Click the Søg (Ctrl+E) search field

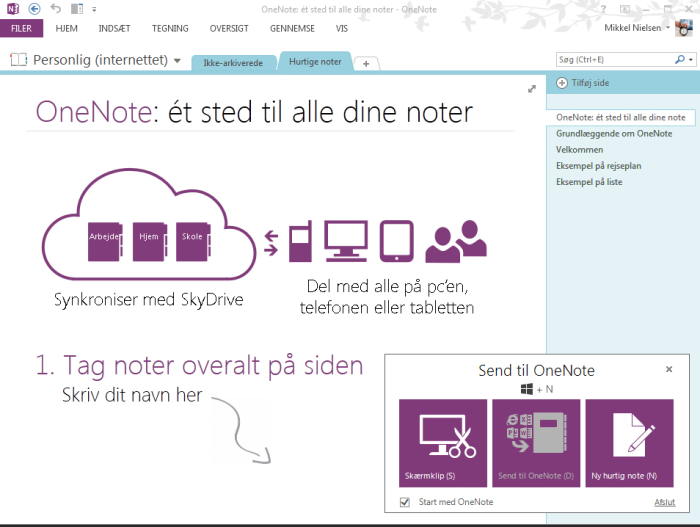pyautogui.click(x=614, y=59)
